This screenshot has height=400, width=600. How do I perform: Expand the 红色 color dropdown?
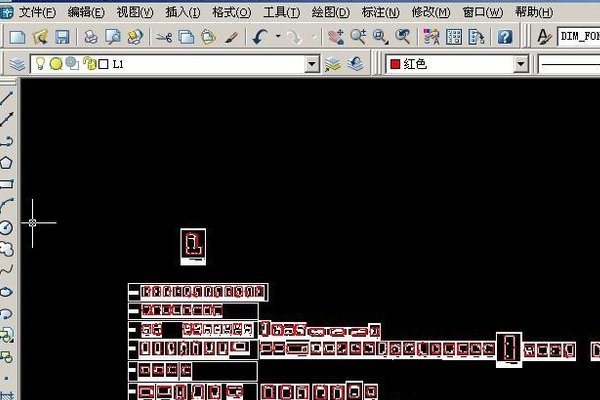coord(520,63)
